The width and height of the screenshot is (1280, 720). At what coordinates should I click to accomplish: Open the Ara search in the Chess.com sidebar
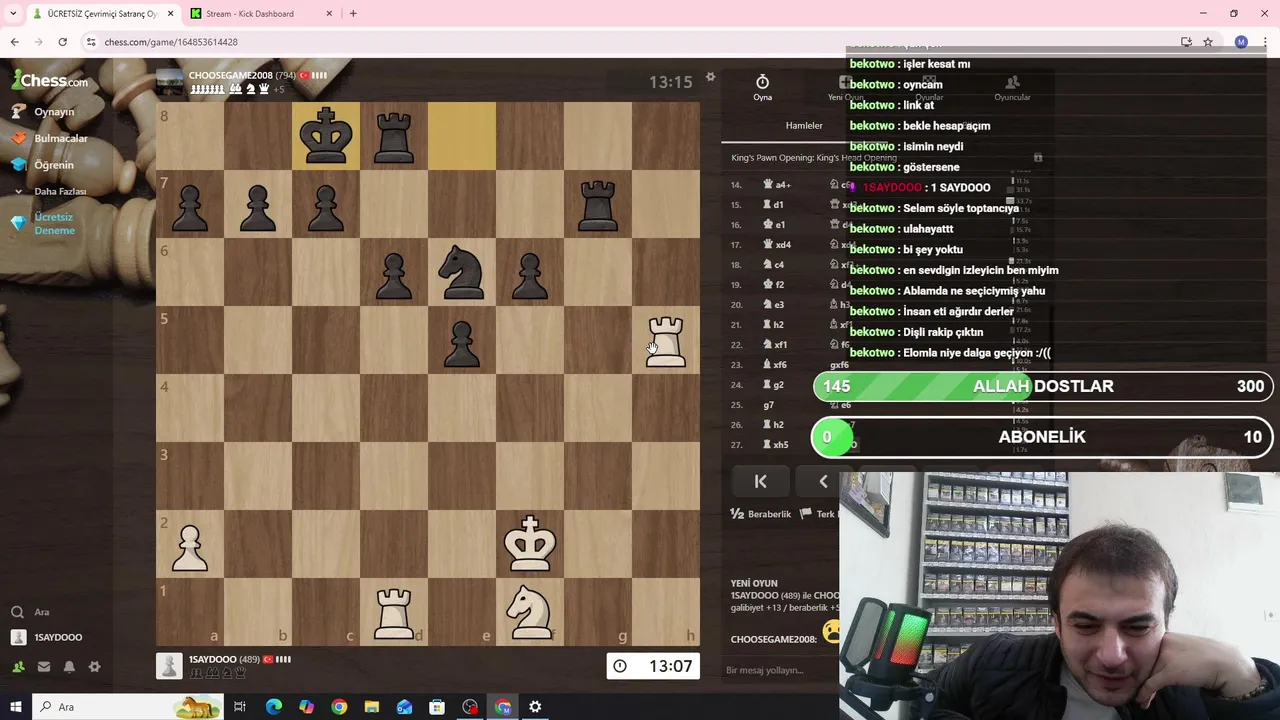coord(30,612)
